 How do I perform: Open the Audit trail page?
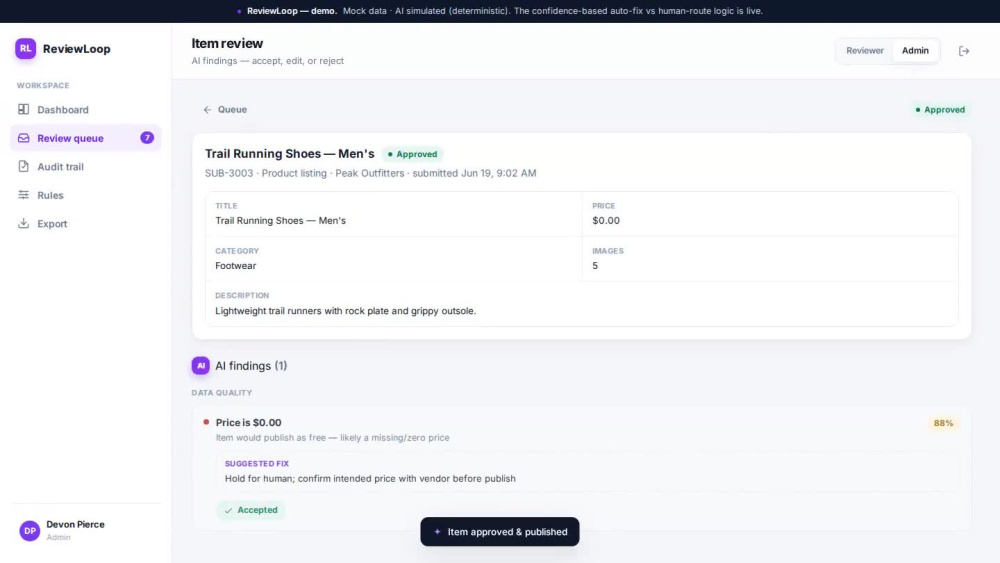coord(85,166)
